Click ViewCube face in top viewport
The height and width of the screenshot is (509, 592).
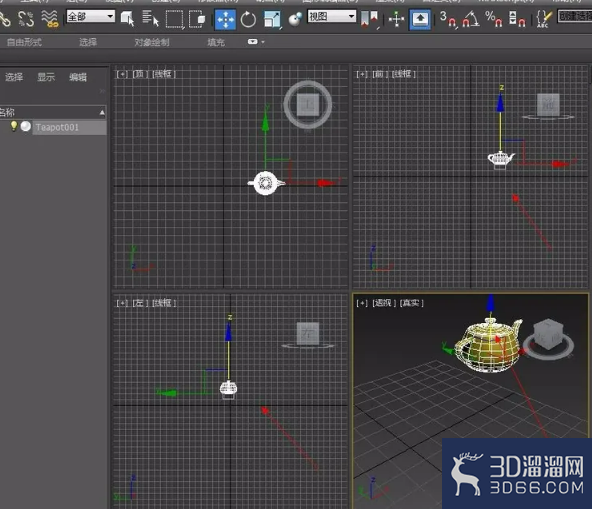pos(308,105)
